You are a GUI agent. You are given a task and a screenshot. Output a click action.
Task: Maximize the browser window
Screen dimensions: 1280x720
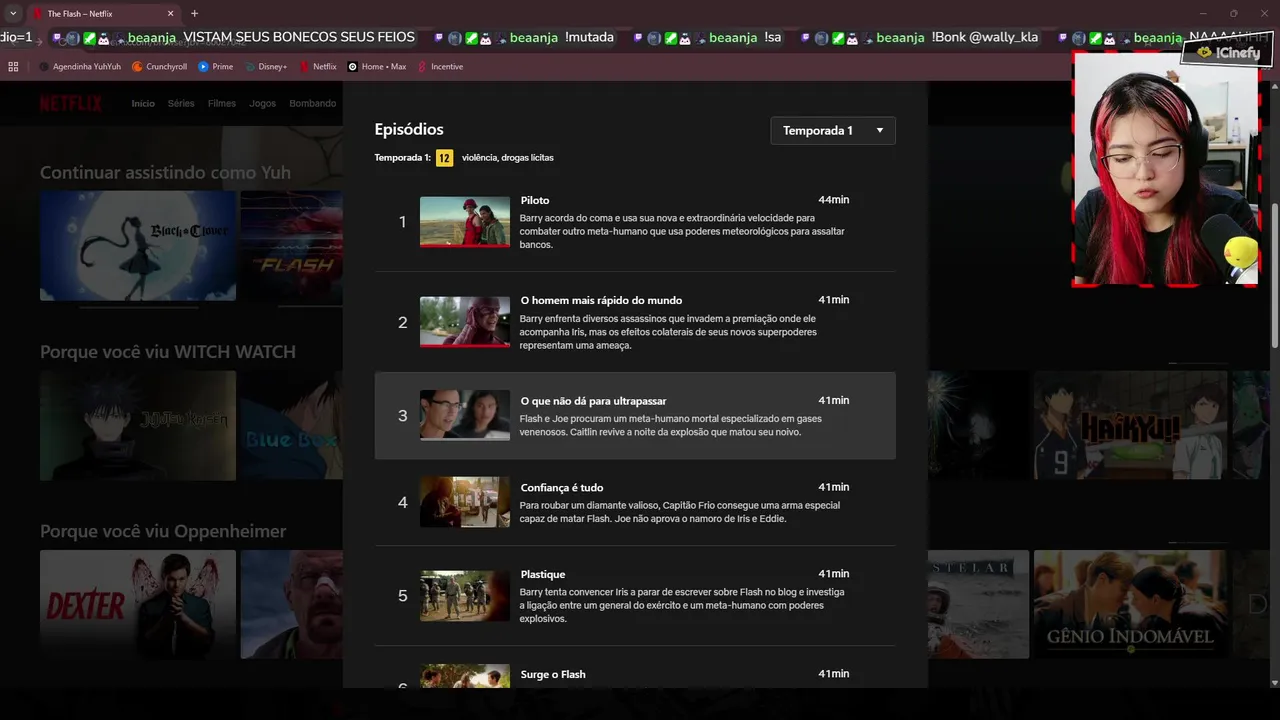[1233, 13]
